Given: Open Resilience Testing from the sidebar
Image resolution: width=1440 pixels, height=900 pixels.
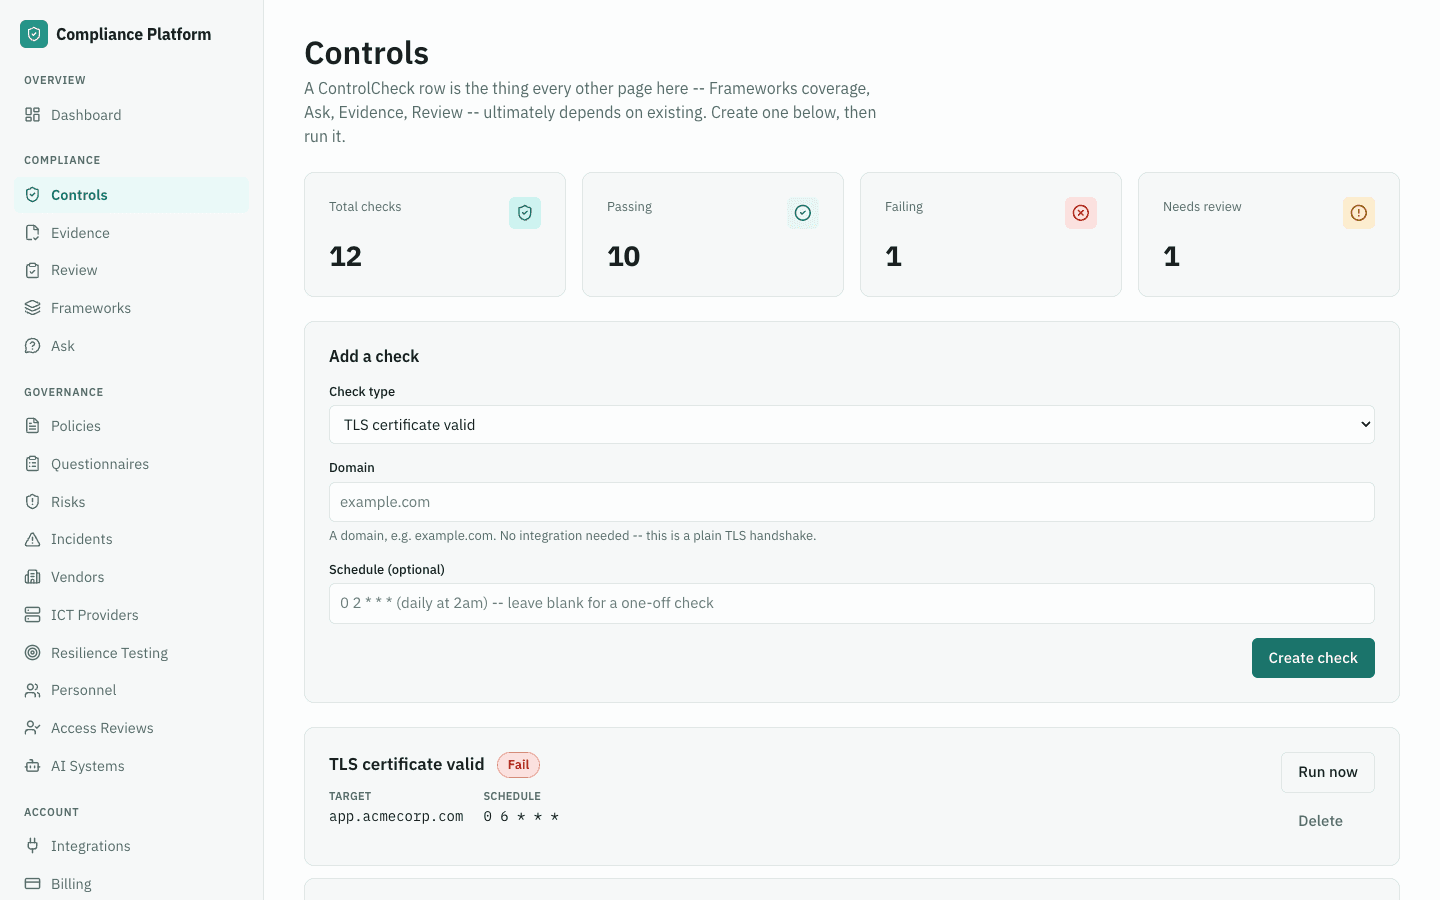Looking at the screenshot, I should tap(131, 653).
